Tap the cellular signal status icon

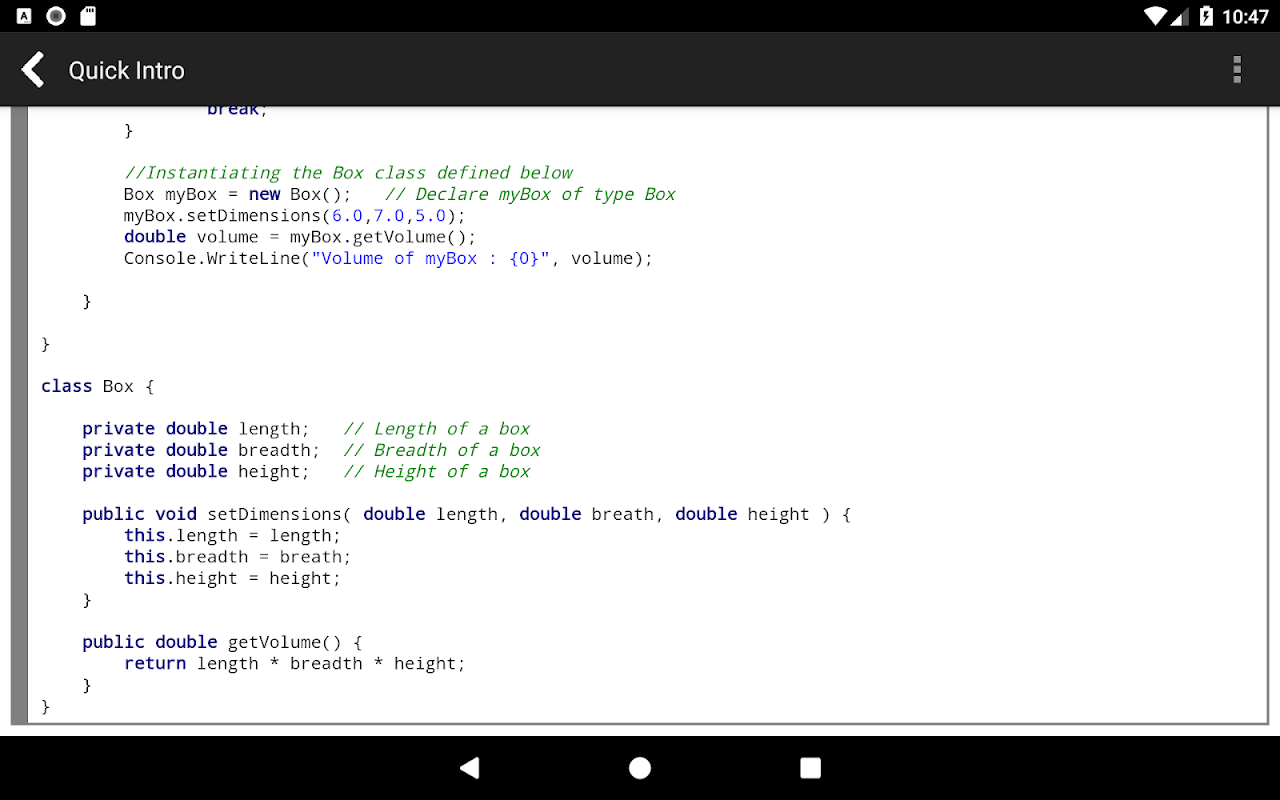pos(1180,16)
